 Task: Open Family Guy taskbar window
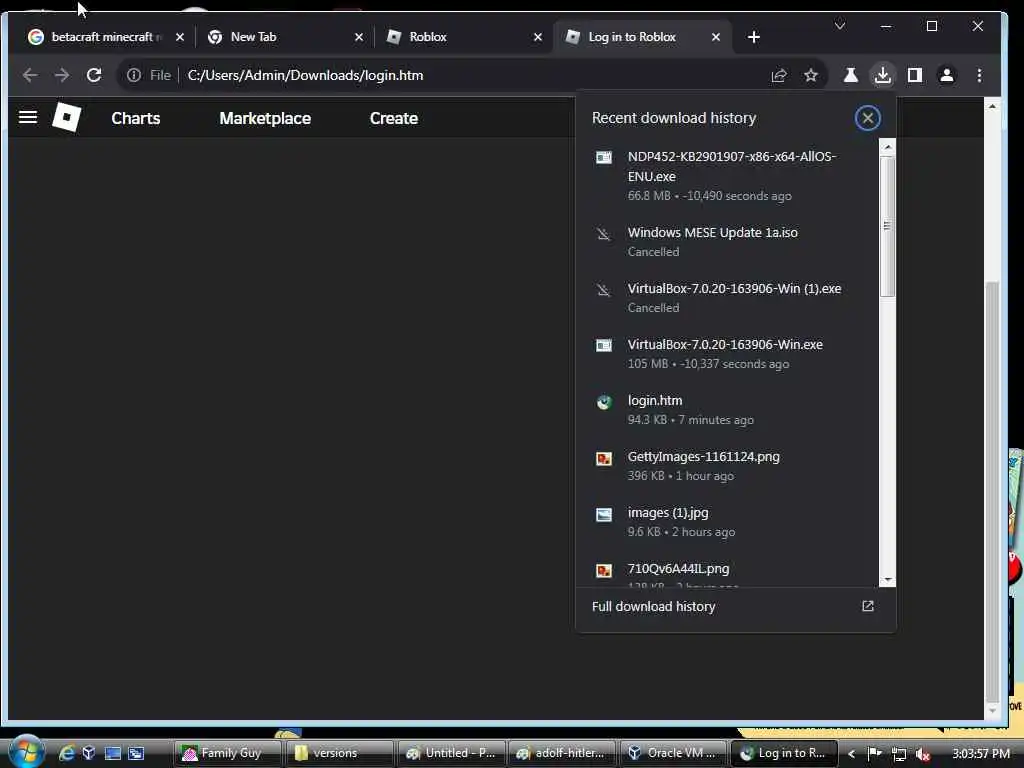(x=228, y=753)
